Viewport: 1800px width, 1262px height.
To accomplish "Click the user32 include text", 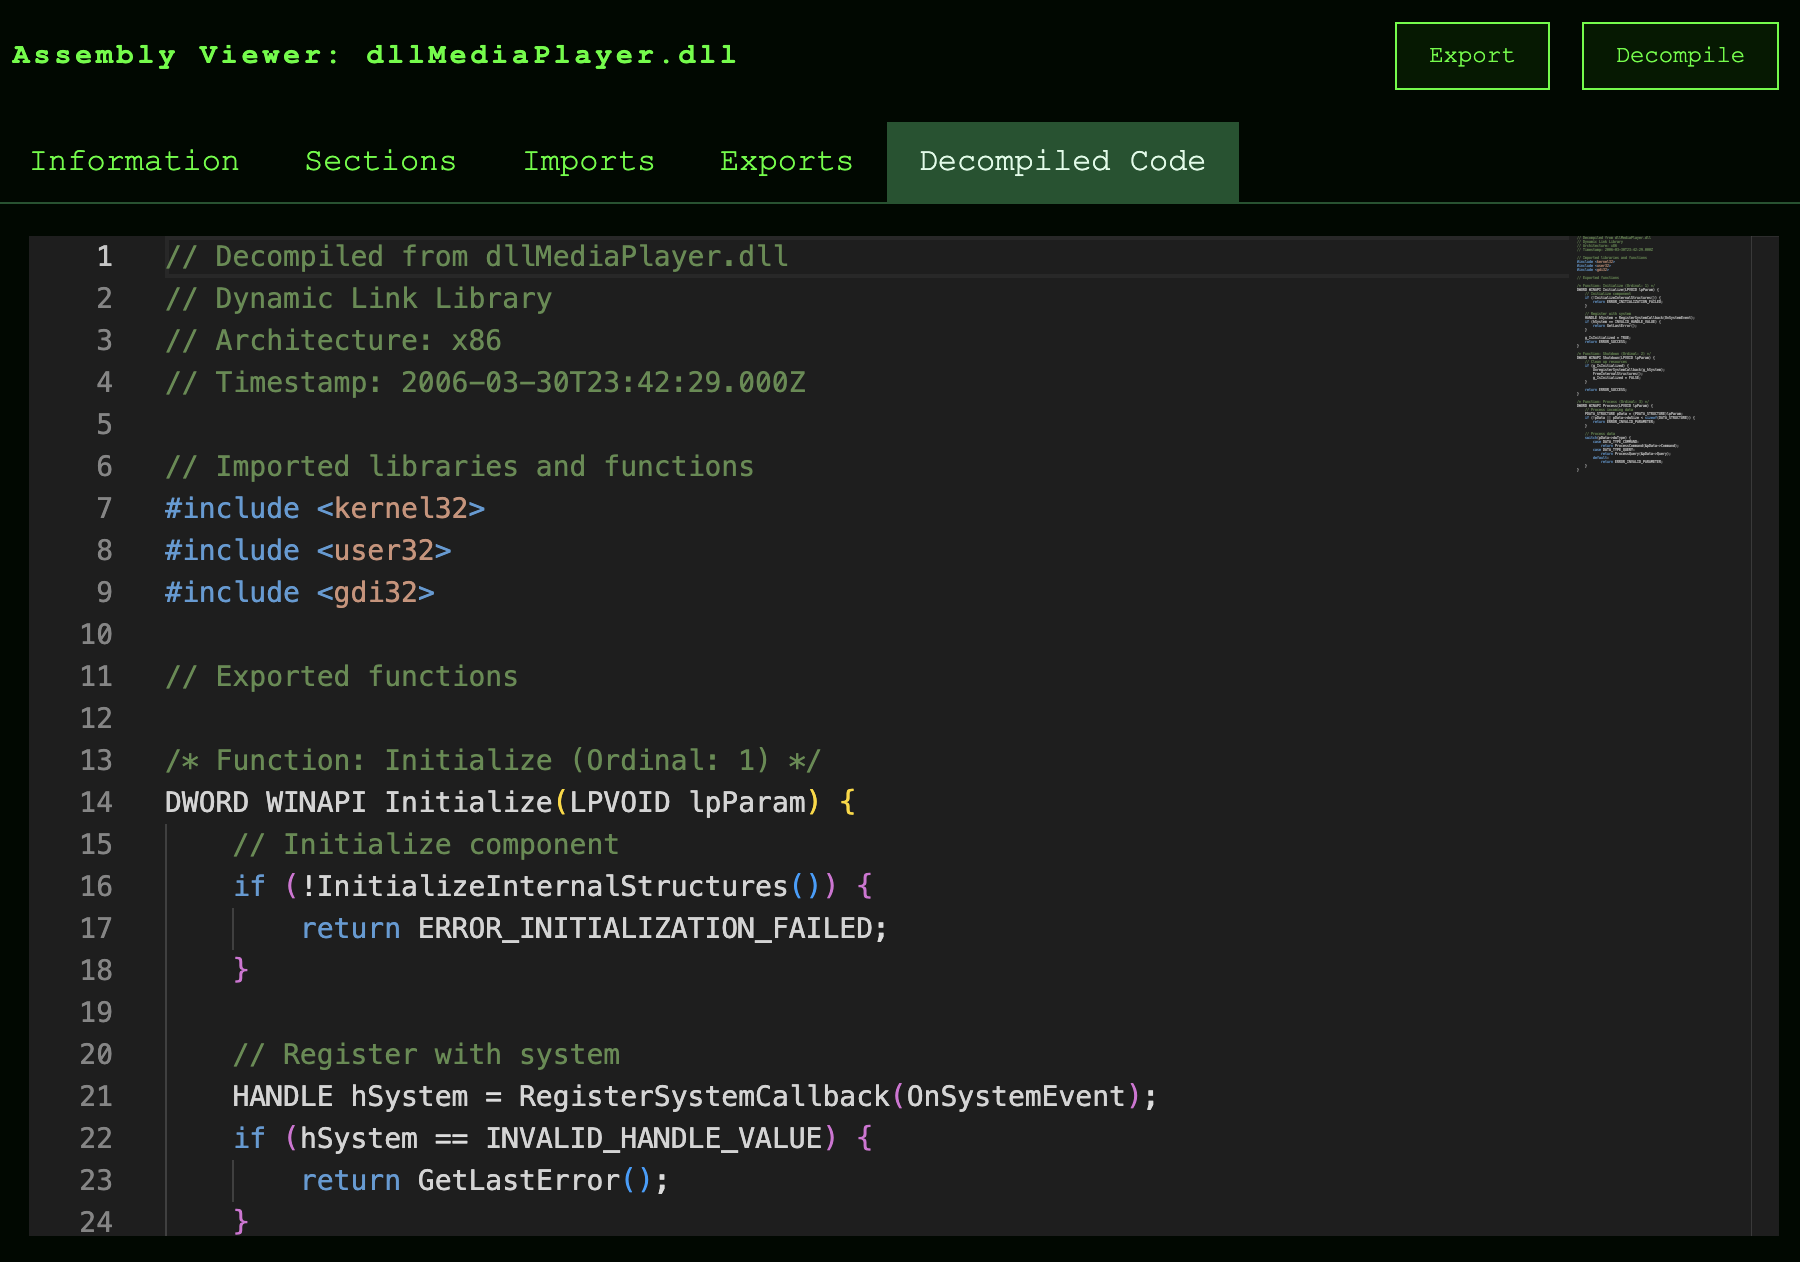I will [383, 550].
